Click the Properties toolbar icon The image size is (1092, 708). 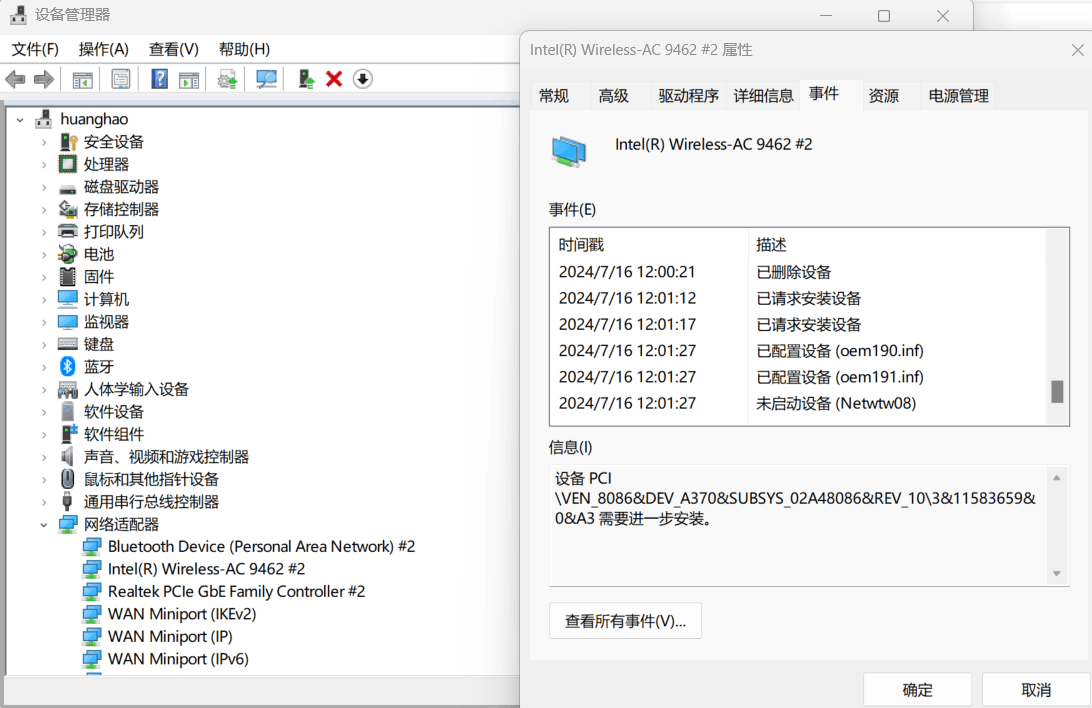coord(120,79)
